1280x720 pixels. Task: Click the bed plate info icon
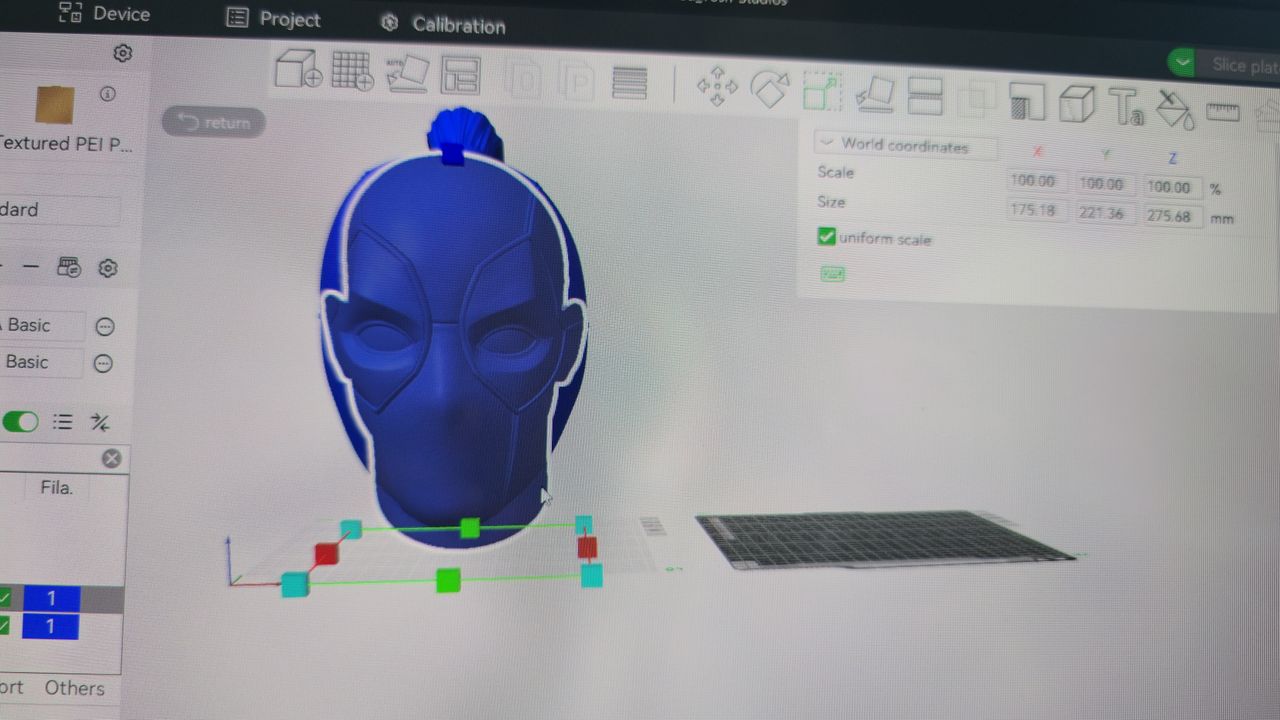(x=108, y=94)
